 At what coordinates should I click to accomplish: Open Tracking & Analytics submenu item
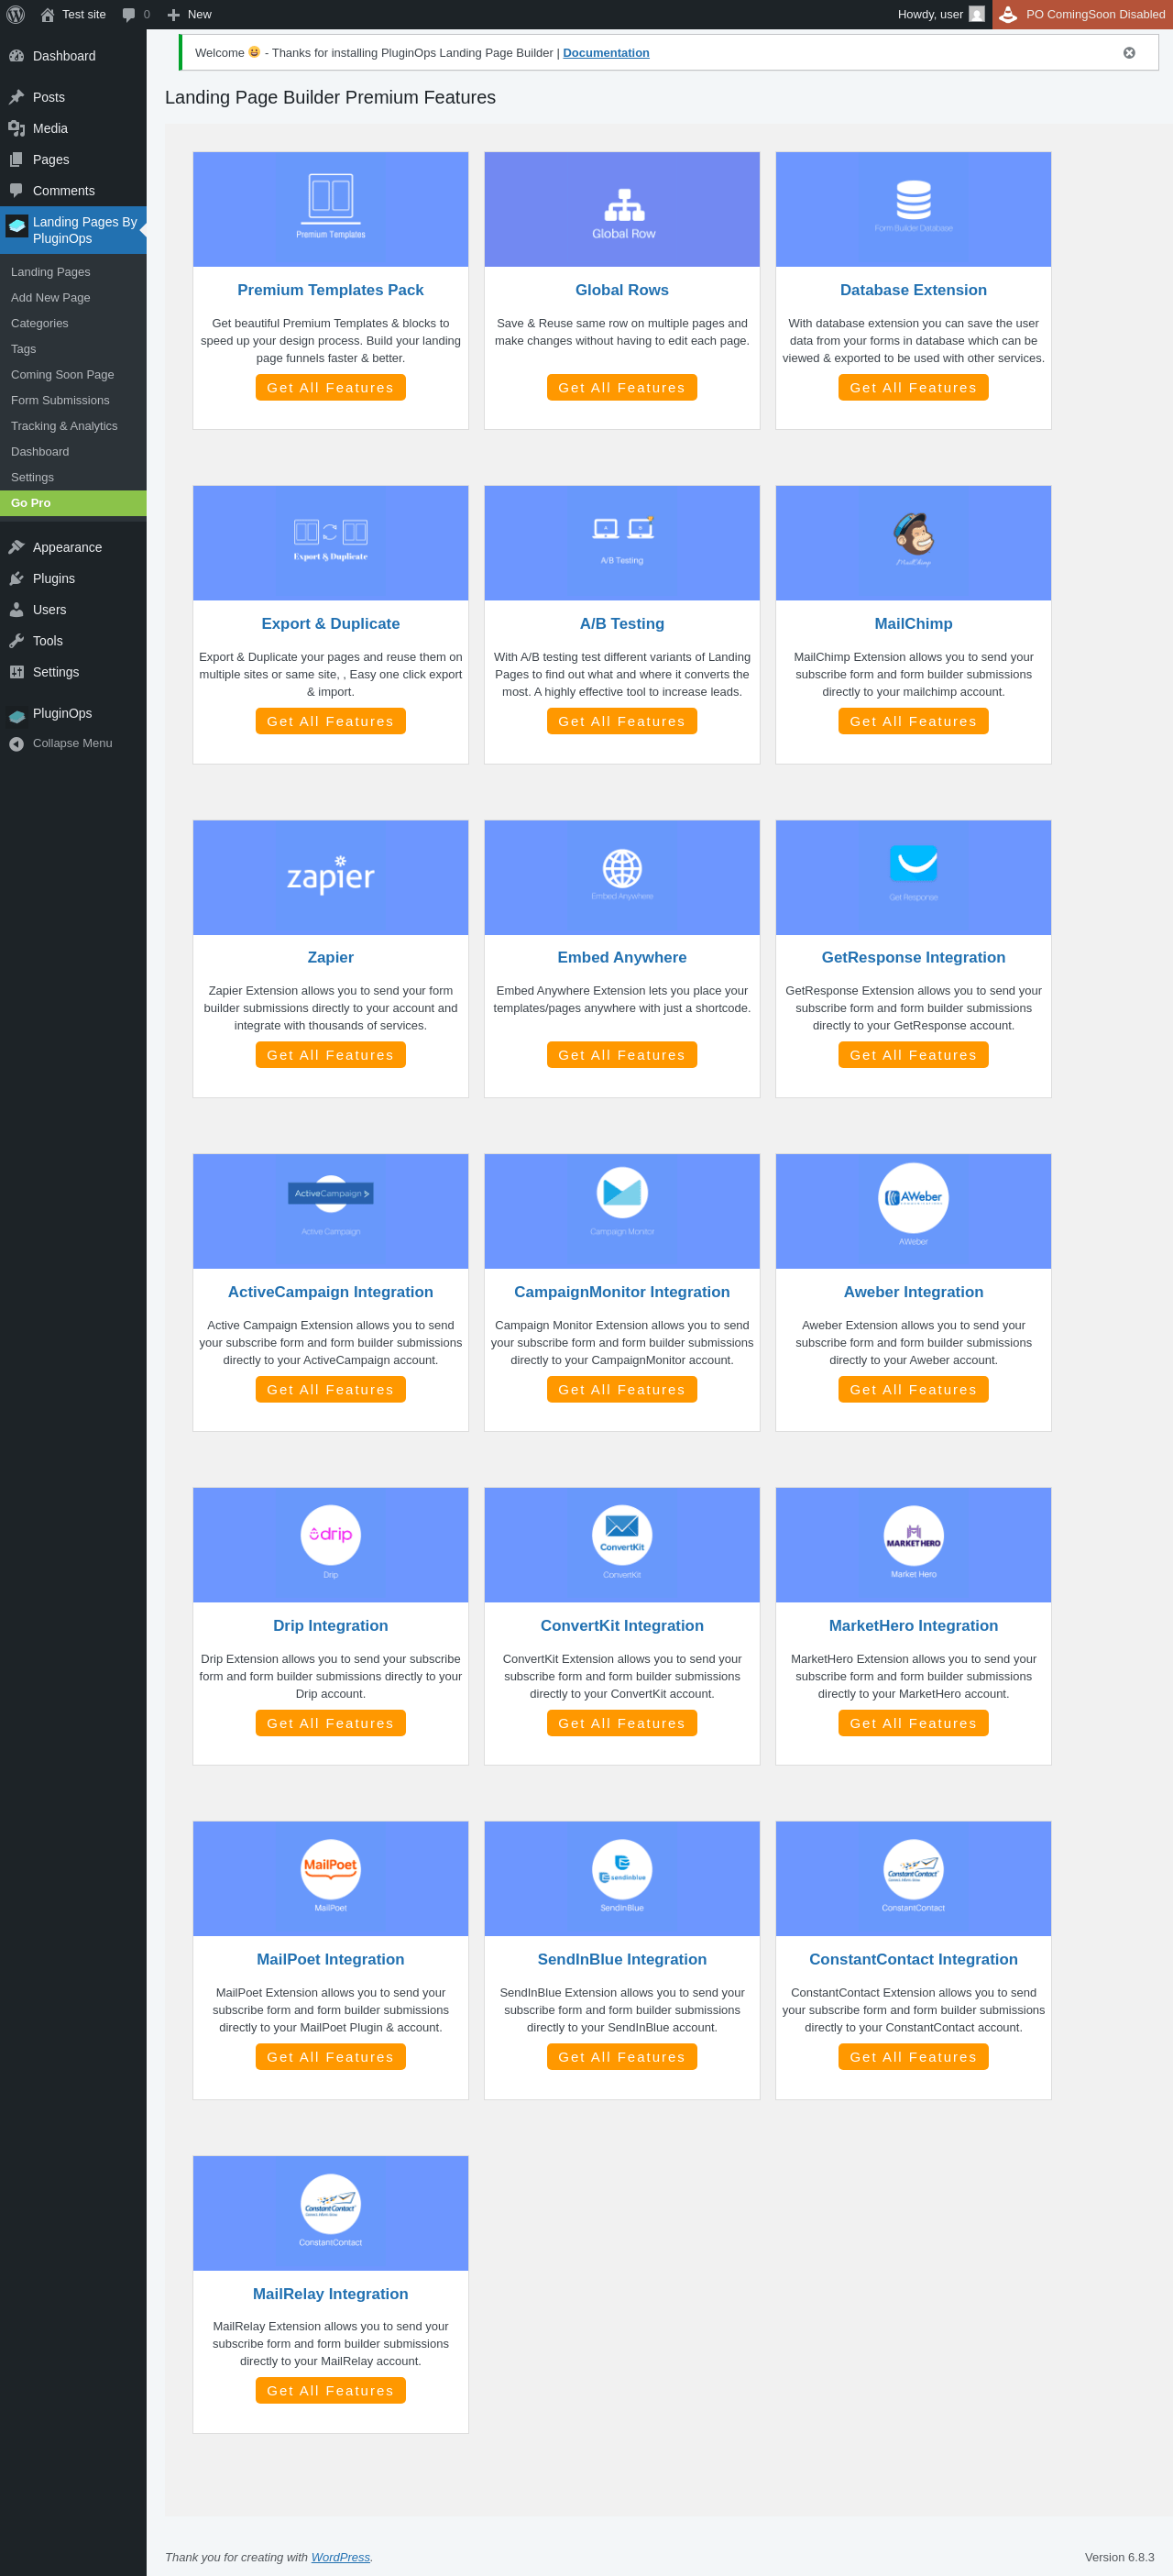(64, 426)
